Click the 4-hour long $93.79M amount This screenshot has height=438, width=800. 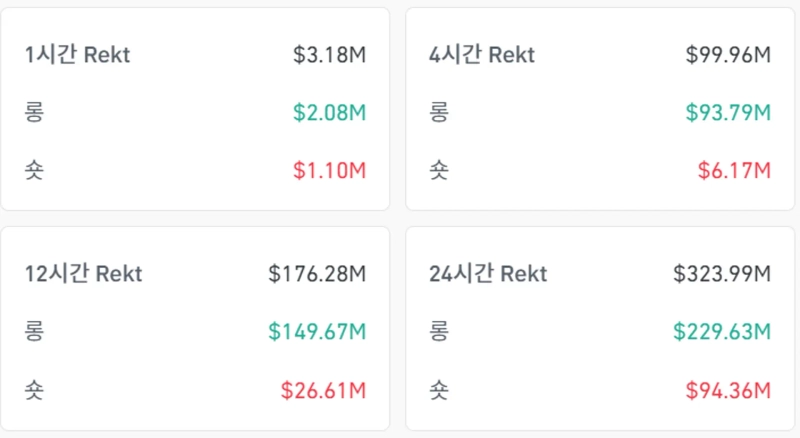728,112
